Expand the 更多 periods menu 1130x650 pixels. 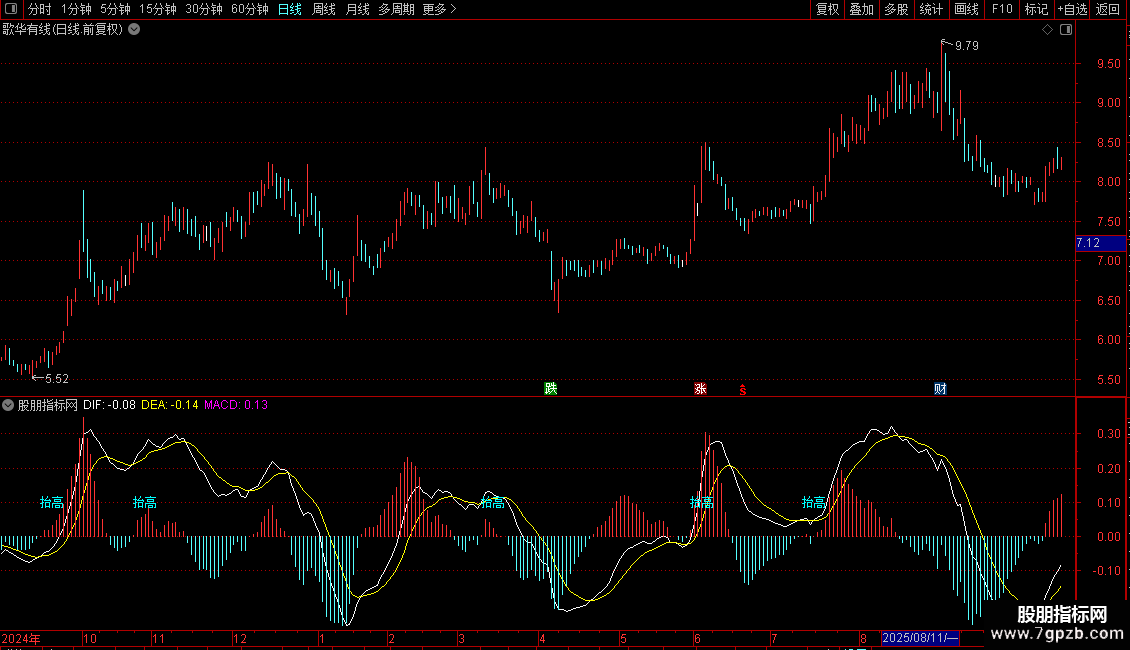tap(439, 9)
